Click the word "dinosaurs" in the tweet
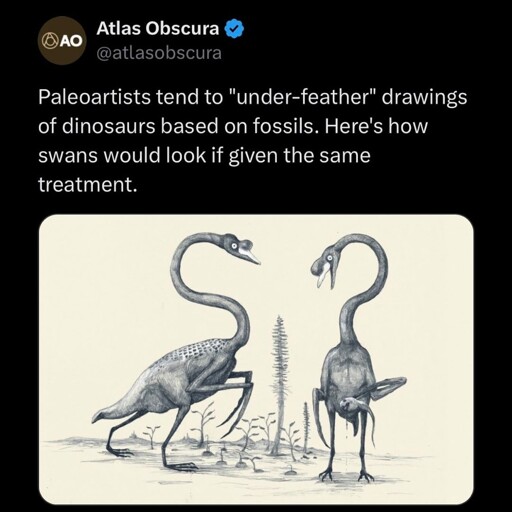Viewport: 512px width, 512px height. pos(106,126)
